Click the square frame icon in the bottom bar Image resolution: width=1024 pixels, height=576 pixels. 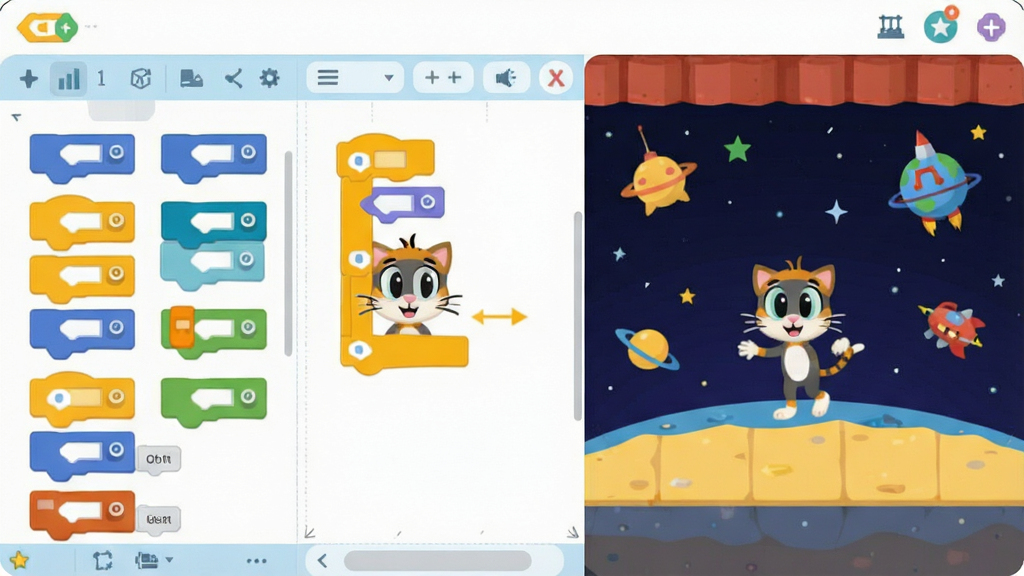[x=103, y=560]
